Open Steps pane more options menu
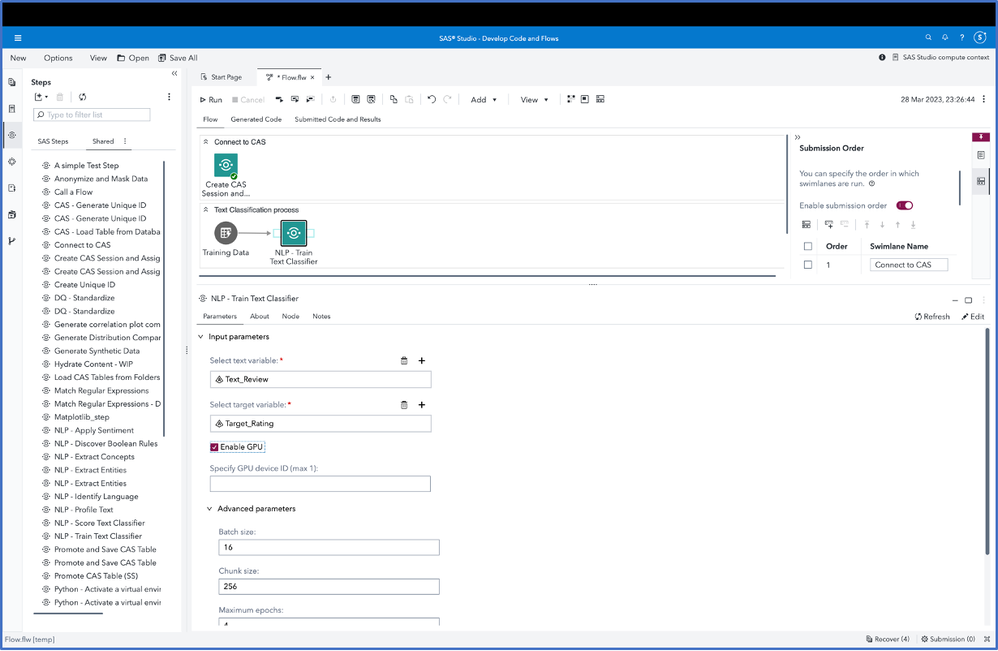 click(x=169, y=97)
